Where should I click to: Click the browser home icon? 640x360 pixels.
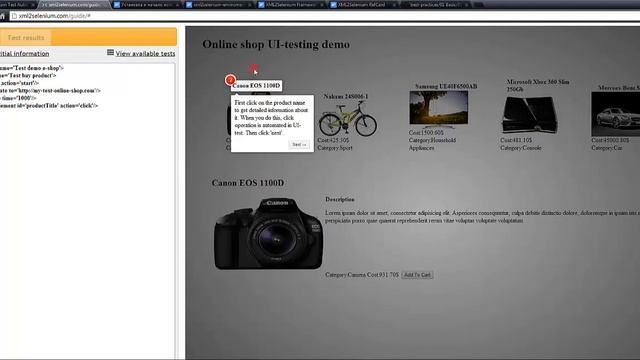[x=2, y=16]
